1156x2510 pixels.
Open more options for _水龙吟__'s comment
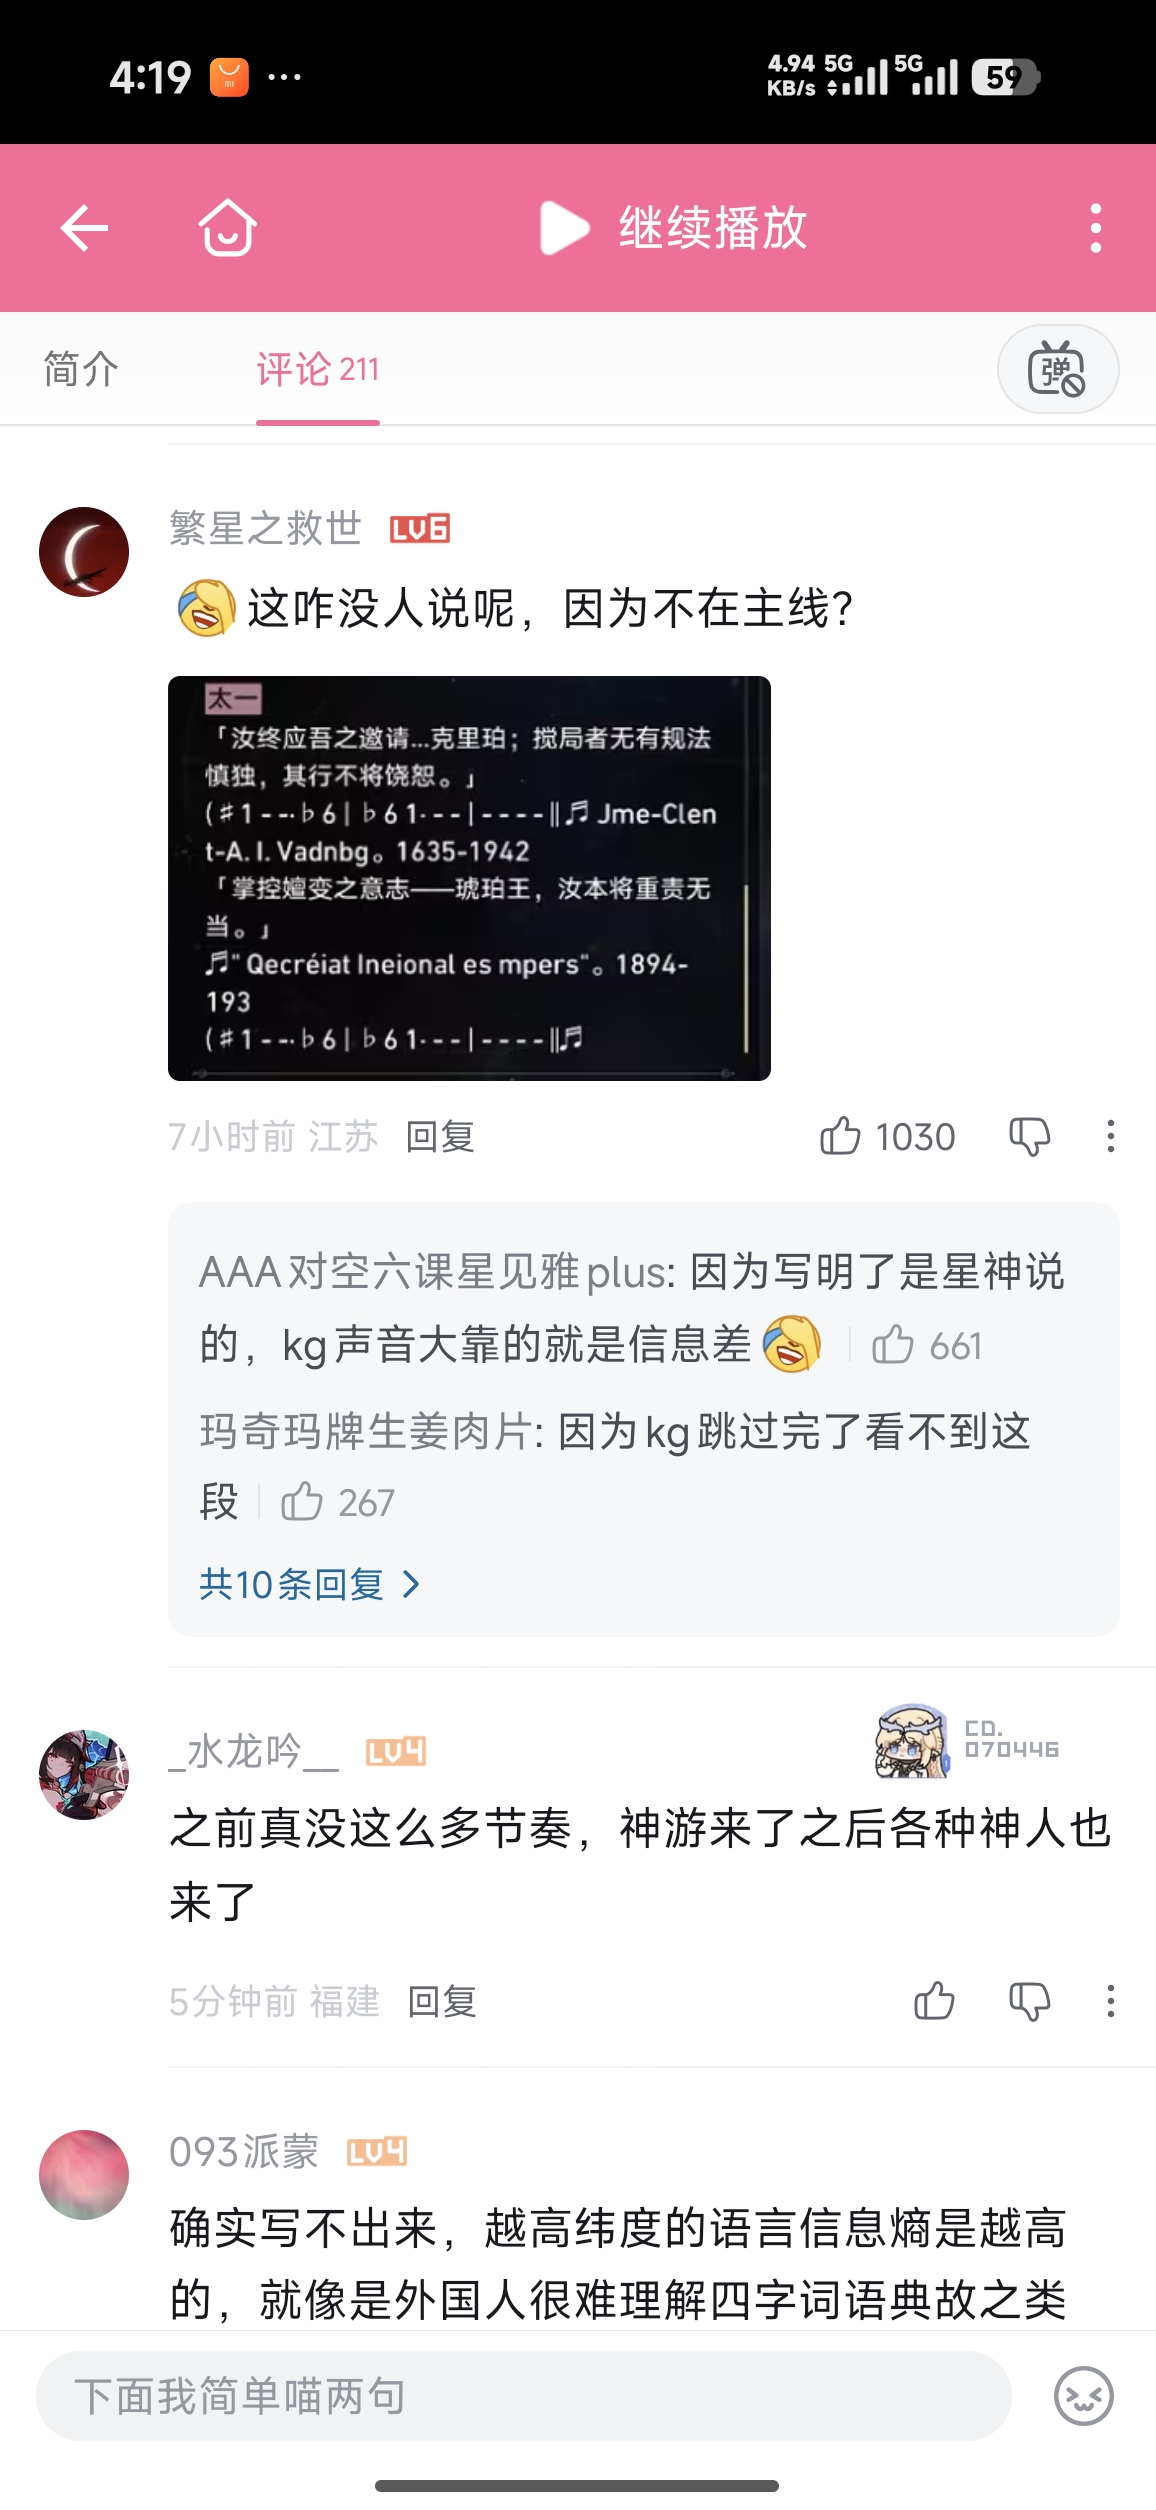coord(1110,2001)
